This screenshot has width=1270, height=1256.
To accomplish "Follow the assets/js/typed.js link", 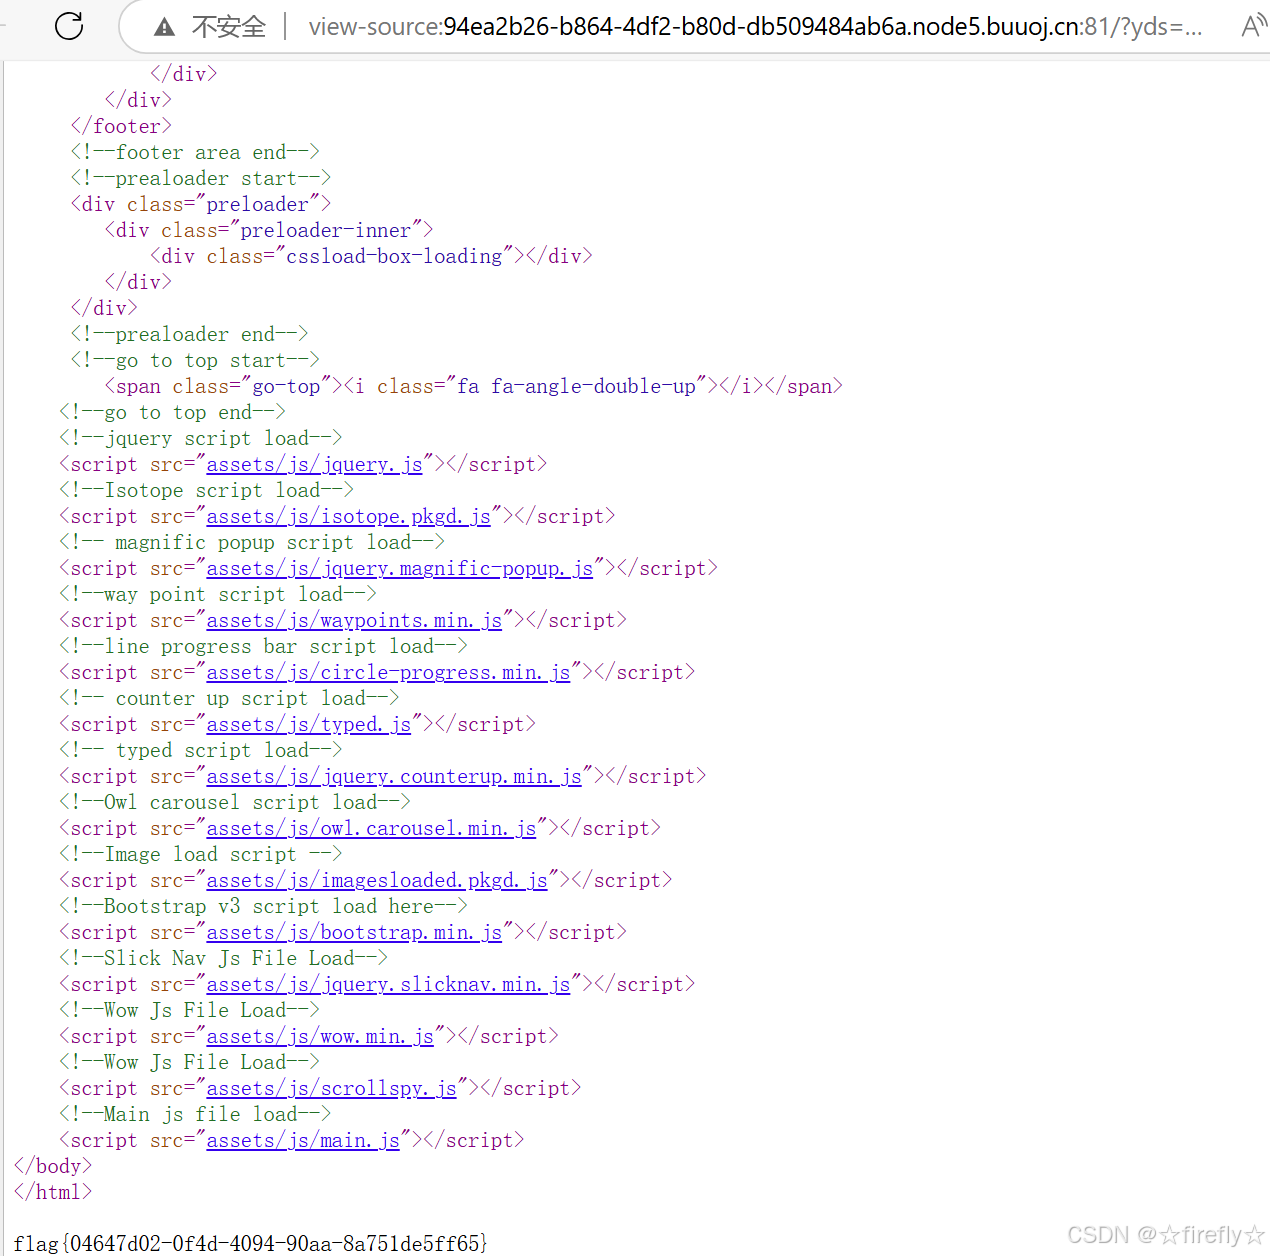I will click(x=308, y=724).
